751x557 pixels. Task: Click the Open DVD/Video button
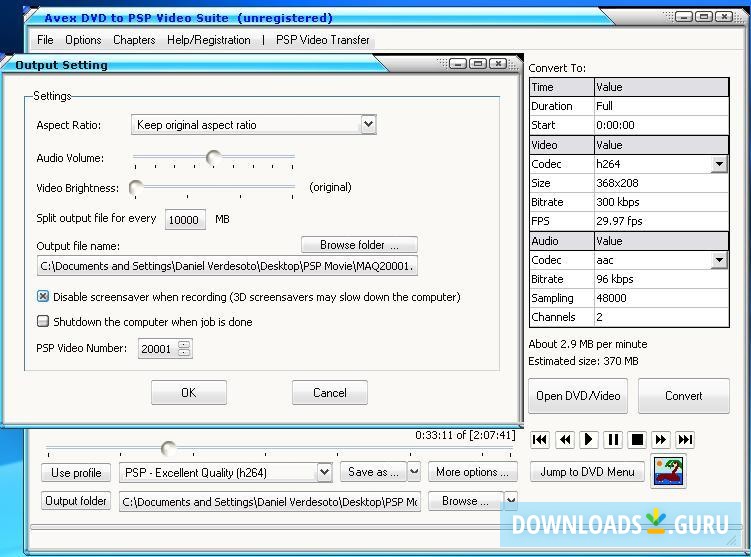[578, 396]
